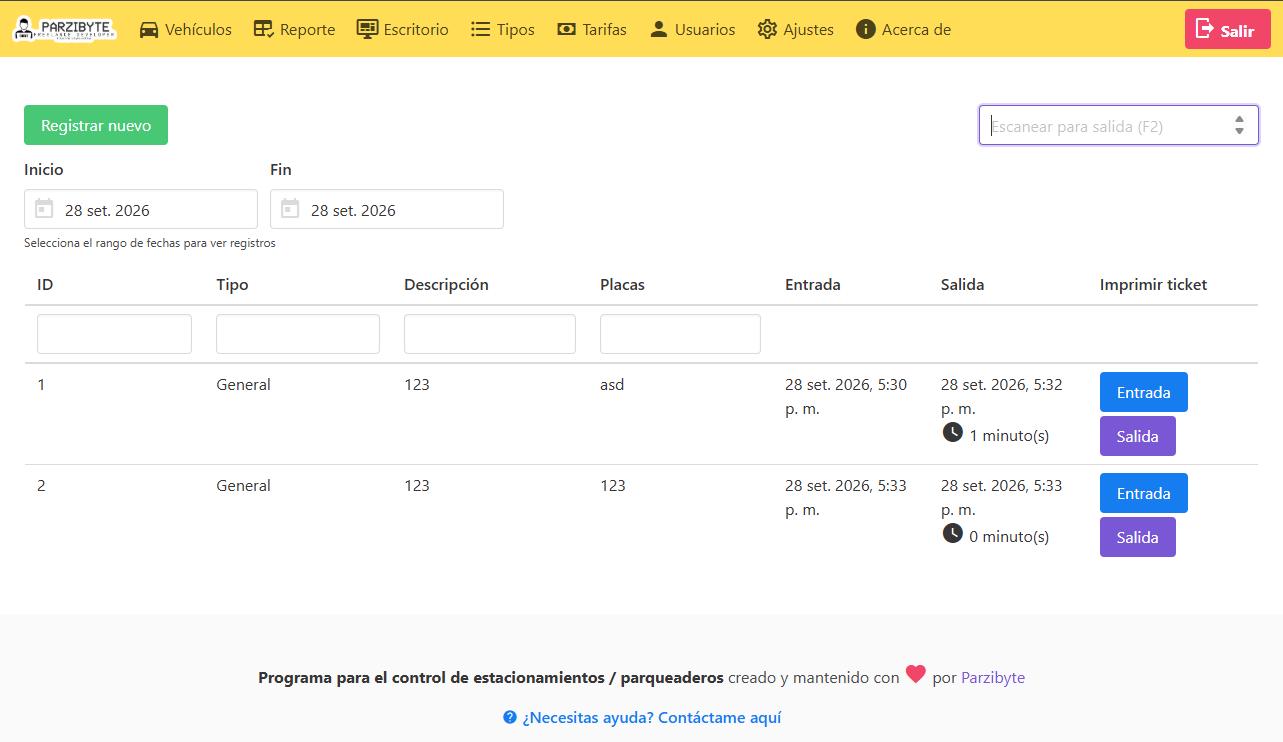Open the Escritorio page
The width and height of the screenshot is (1283, 742).
[x=403, y=30]
